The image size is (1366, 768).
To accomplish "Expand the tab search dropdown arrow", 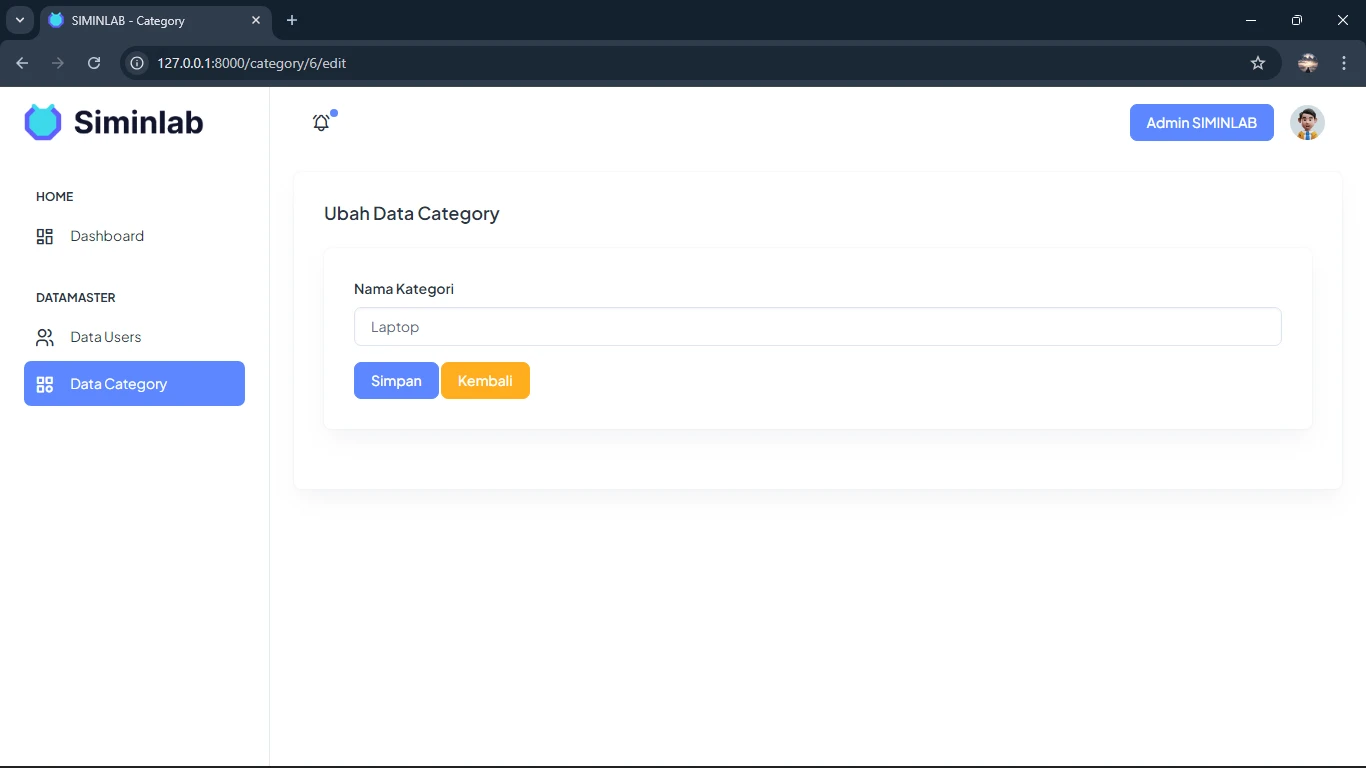I will 19,20.
